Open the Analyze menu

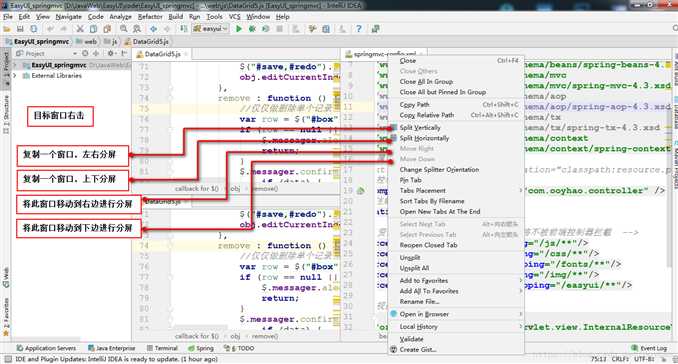tap(120, 17)
